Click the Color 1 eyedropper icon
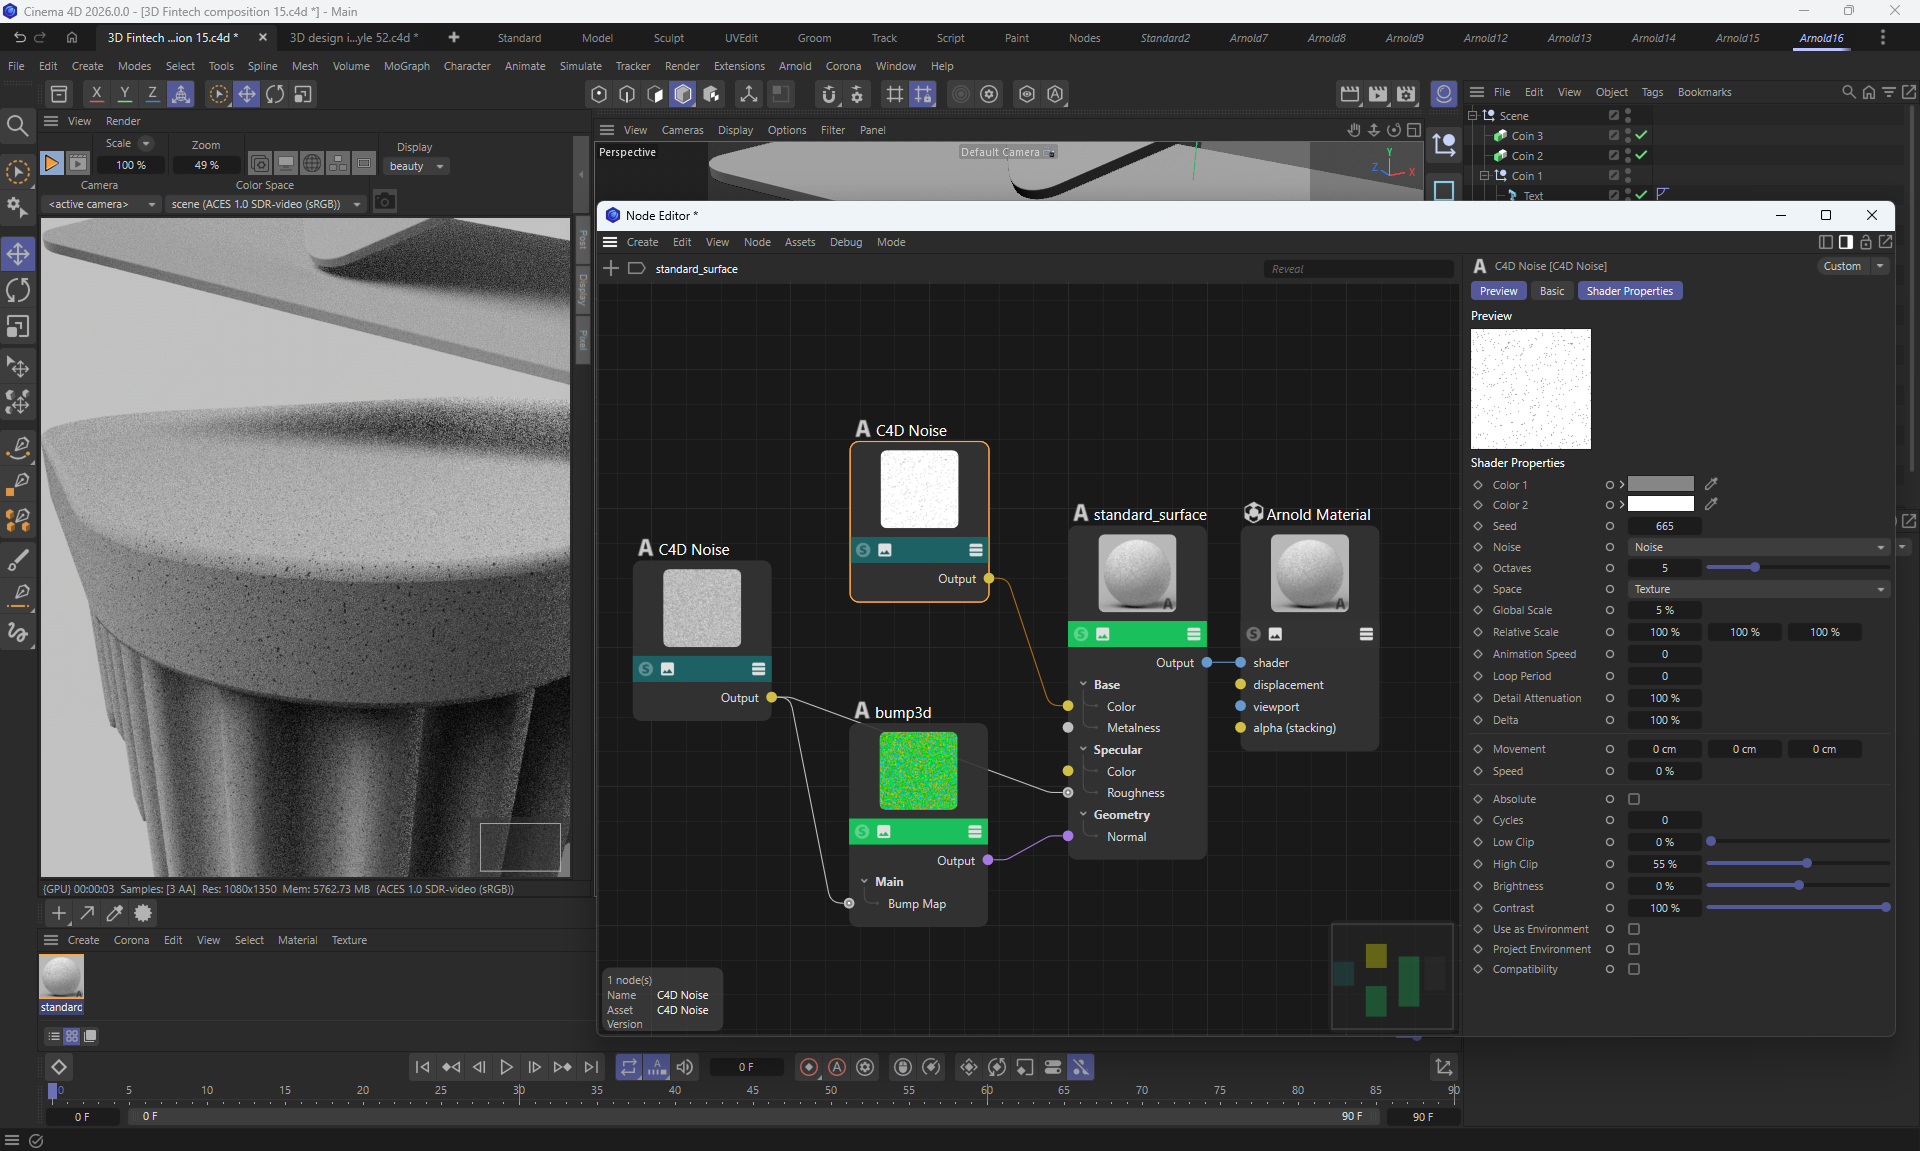The image size is (1920, 1151). coord(1711,484)
